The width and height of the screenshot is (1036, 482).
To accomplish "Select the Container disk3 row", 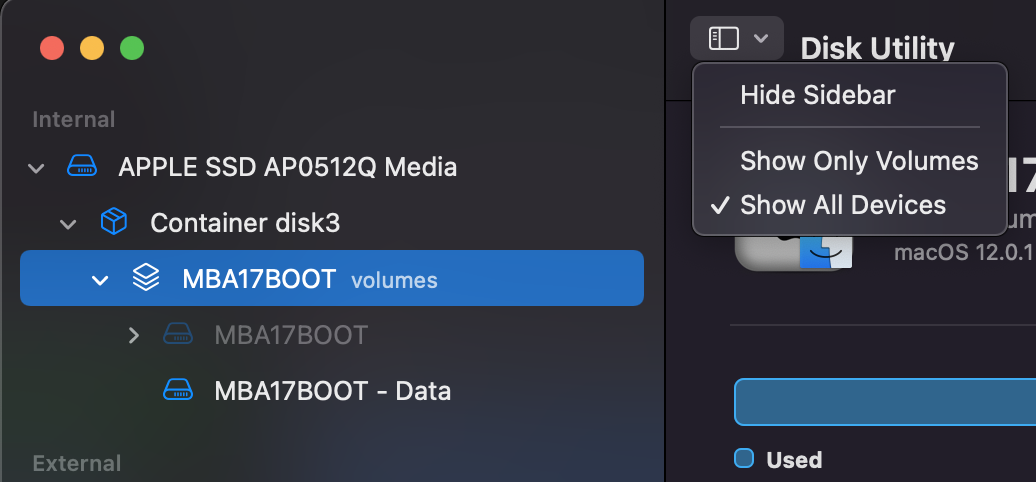I will tap(332, 223).
